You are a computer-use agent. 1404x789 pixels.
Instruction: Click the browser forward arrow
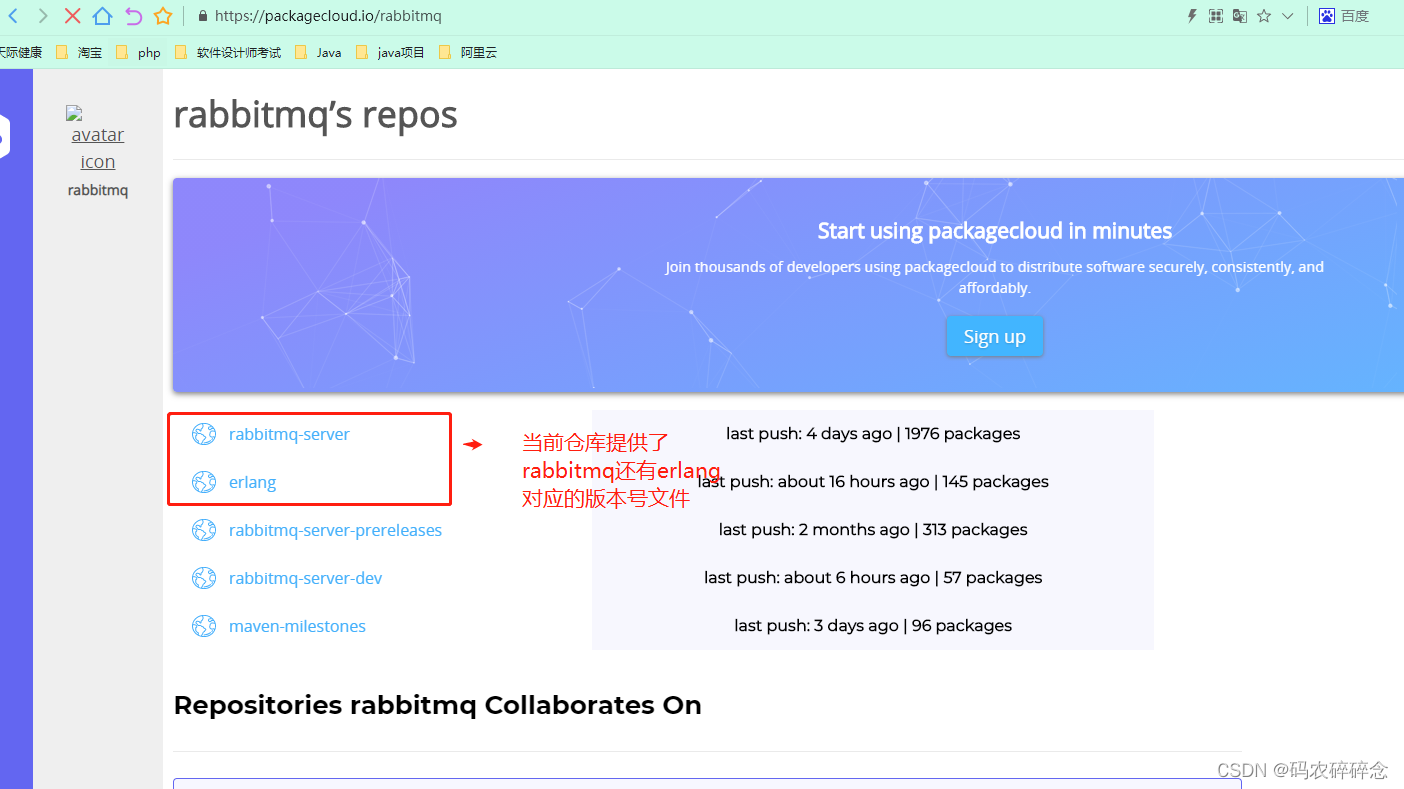click(x=42, y=16)
